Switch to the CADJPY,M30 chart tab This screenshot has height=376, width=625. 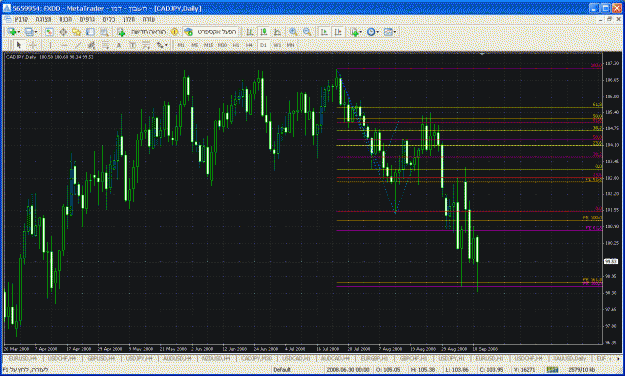(257, 359)
